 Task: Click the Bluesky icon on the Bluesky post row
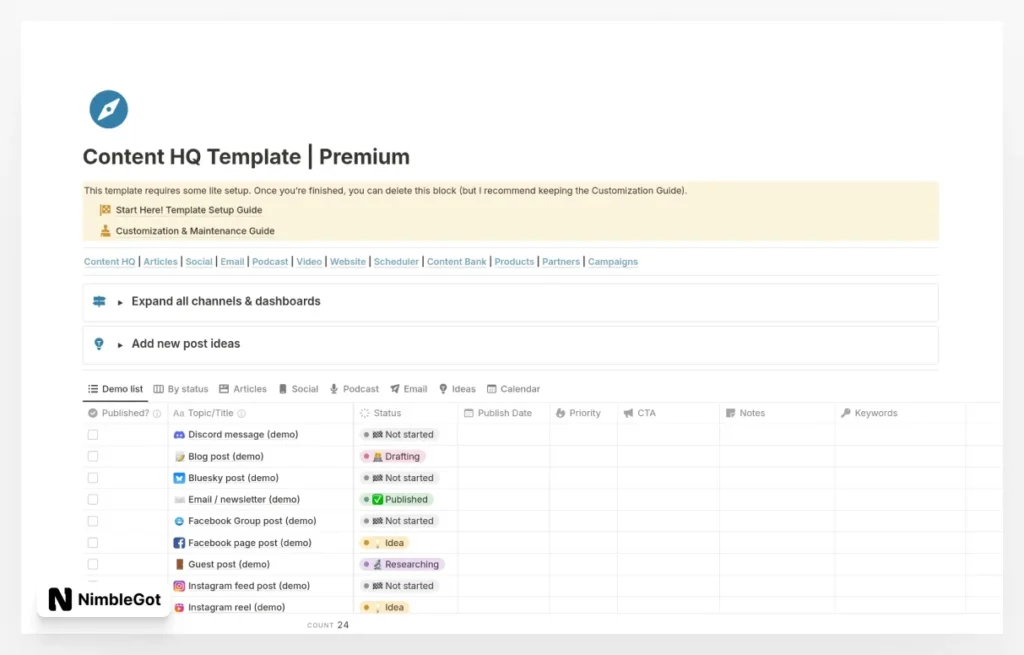click(179, 477)
